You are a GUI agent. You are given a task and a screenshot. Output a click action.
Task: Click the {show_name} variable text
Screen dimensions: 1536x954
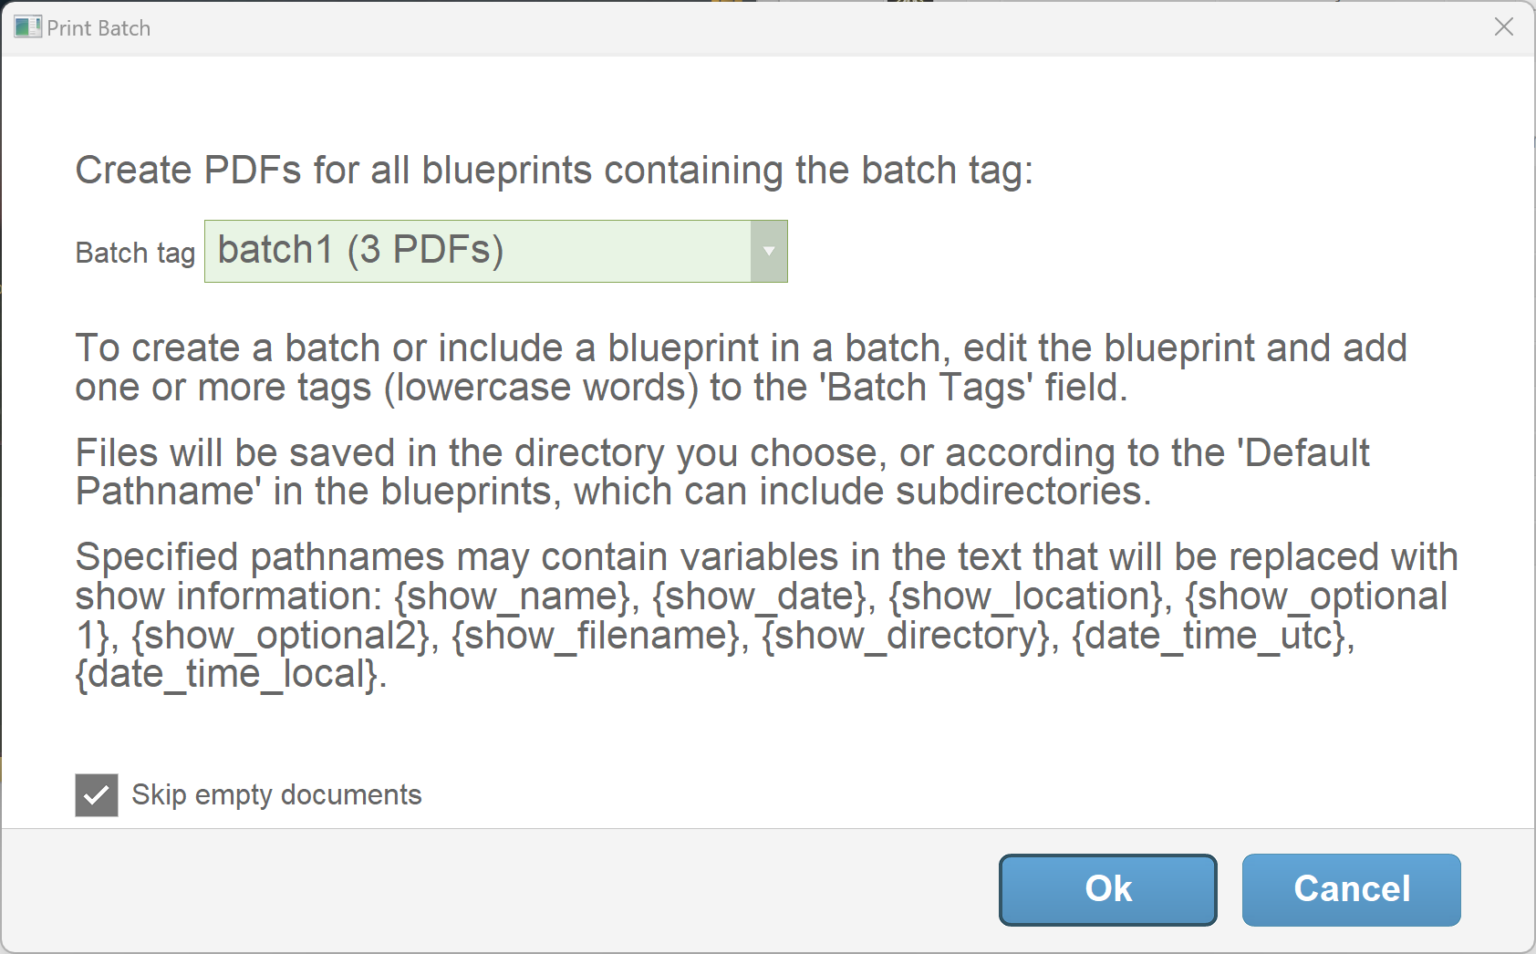(x=514, y=597)
